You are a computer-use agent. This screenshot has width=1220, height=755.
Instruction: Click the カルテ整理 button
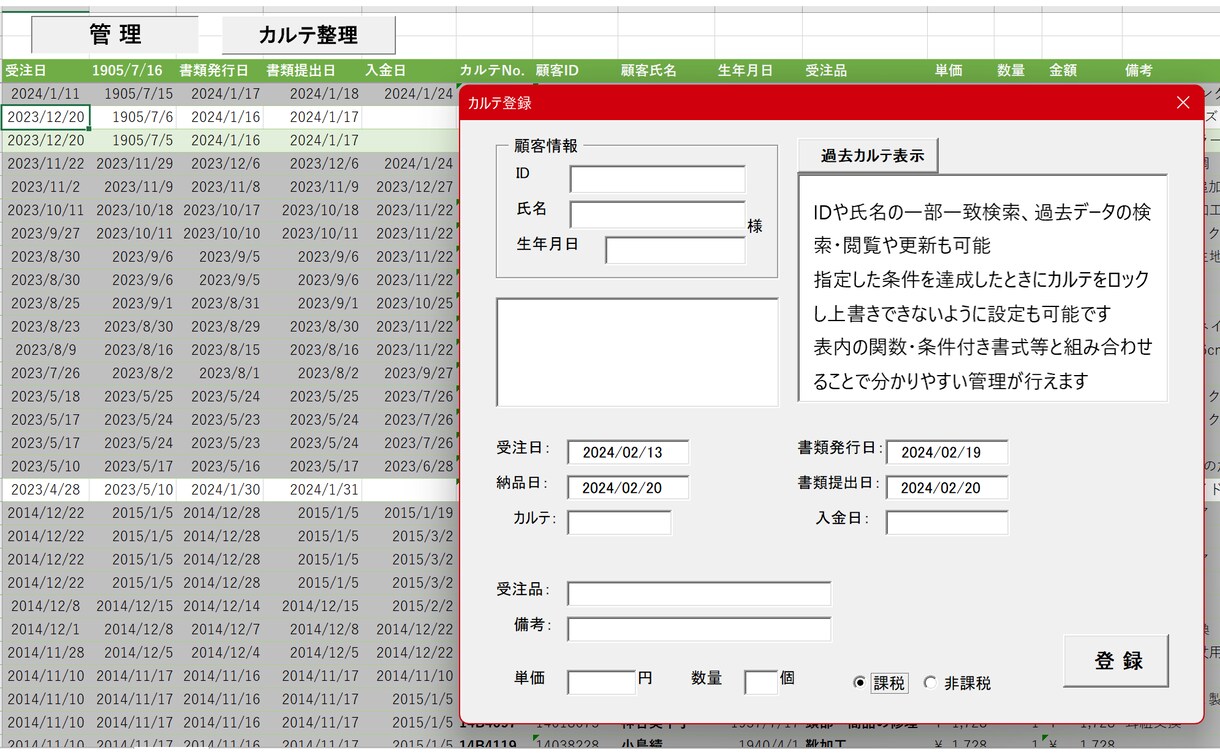(x=308, y=35)
